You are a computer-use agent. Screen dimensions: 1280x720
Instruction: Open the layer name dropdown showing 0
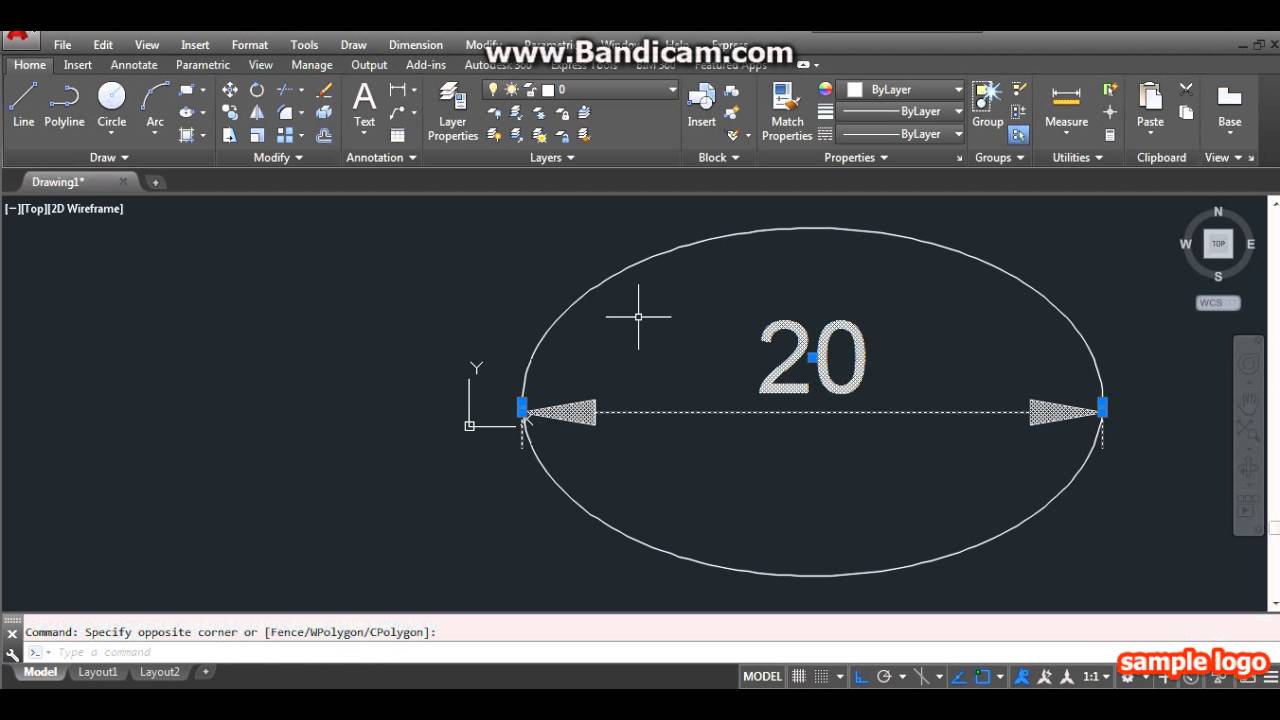tap(581, 90)
